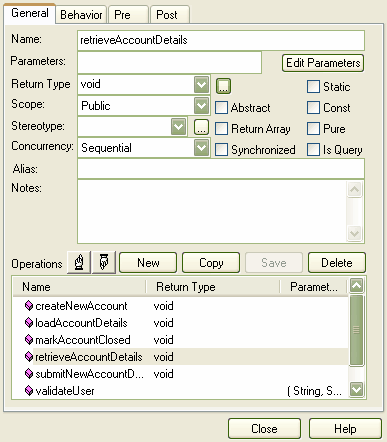
Task: Expand the Concurrency dropdown showing Sequential
Action: (201, 148)
